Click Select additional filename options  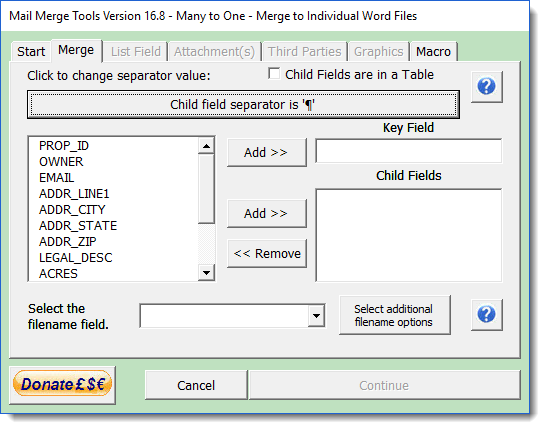tap(394, 315)
